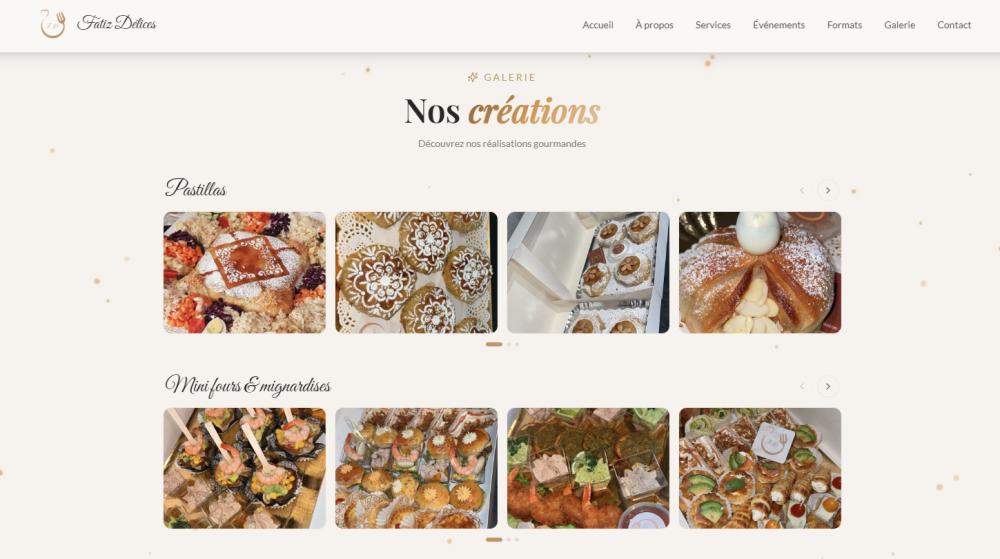Jump to third Pastillas carousel page dot

point(517,344)
